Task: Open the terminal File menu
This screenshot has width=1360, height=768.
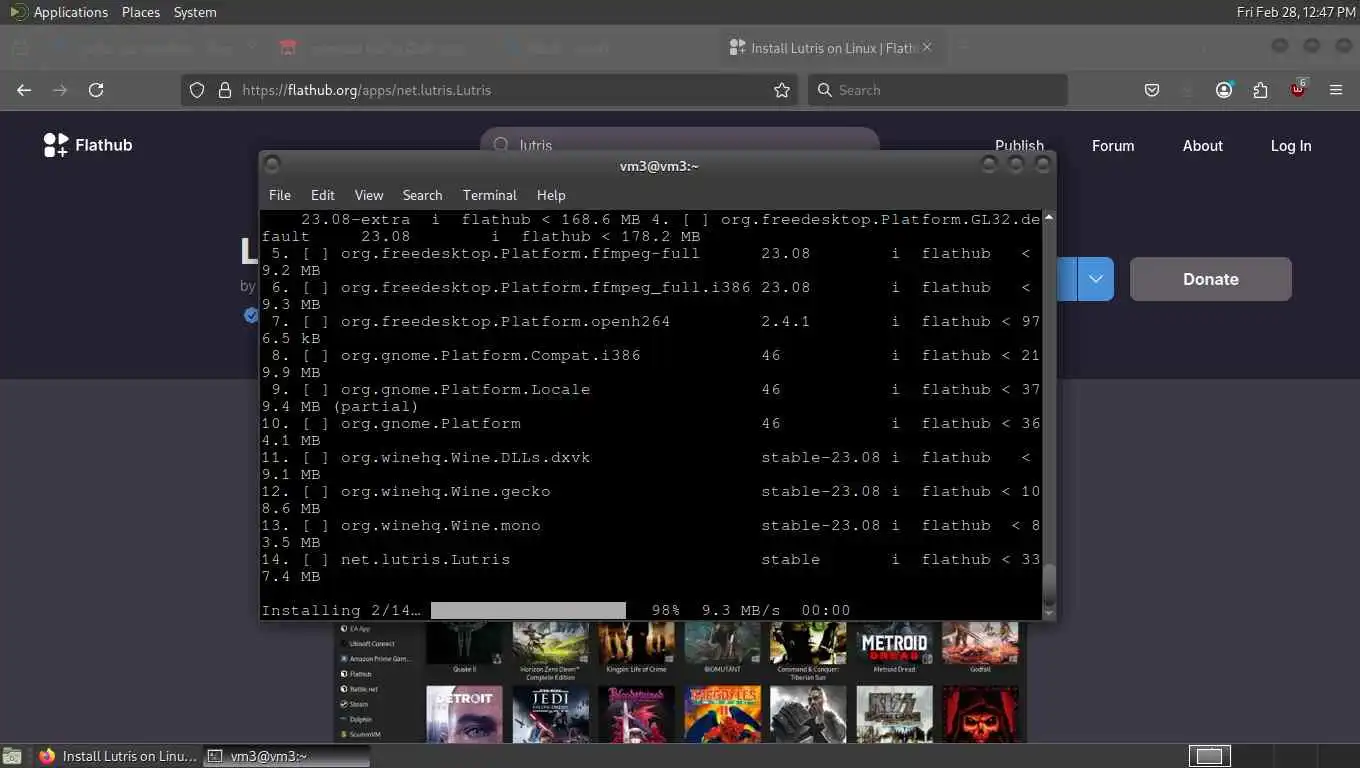Action: [x=280, y=195]
